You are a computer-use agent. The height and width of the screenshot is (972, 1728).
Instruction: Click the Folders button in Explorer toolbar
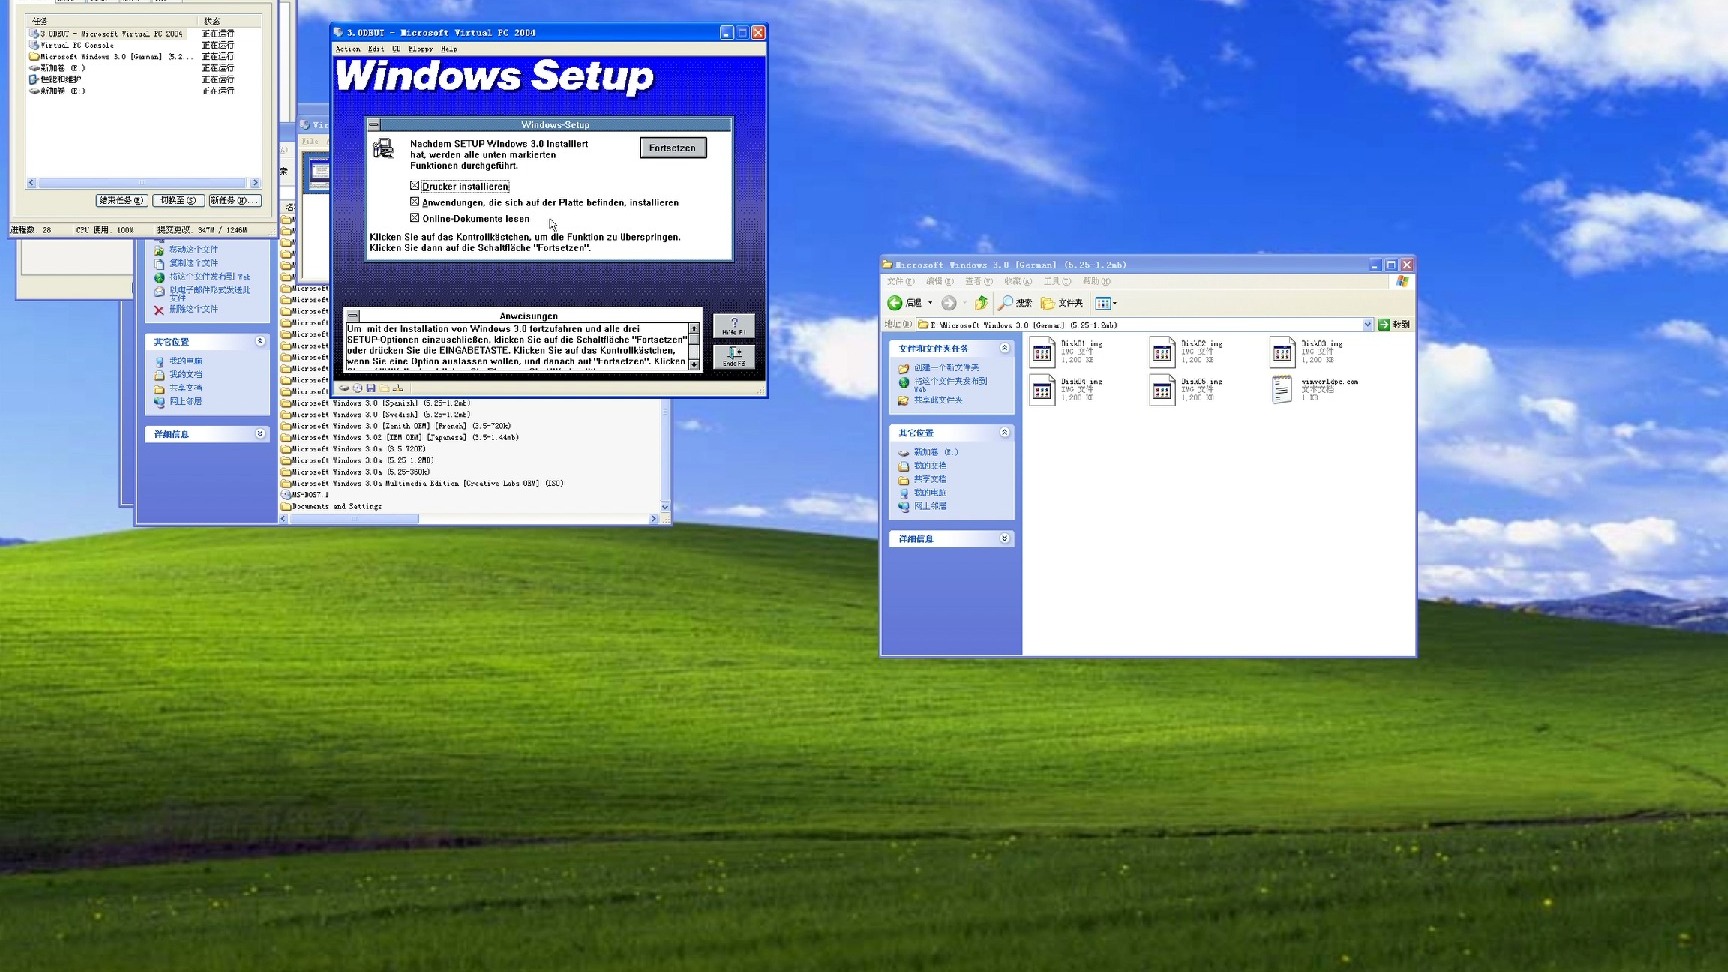pyautogui.click(x=1062, y=303)
